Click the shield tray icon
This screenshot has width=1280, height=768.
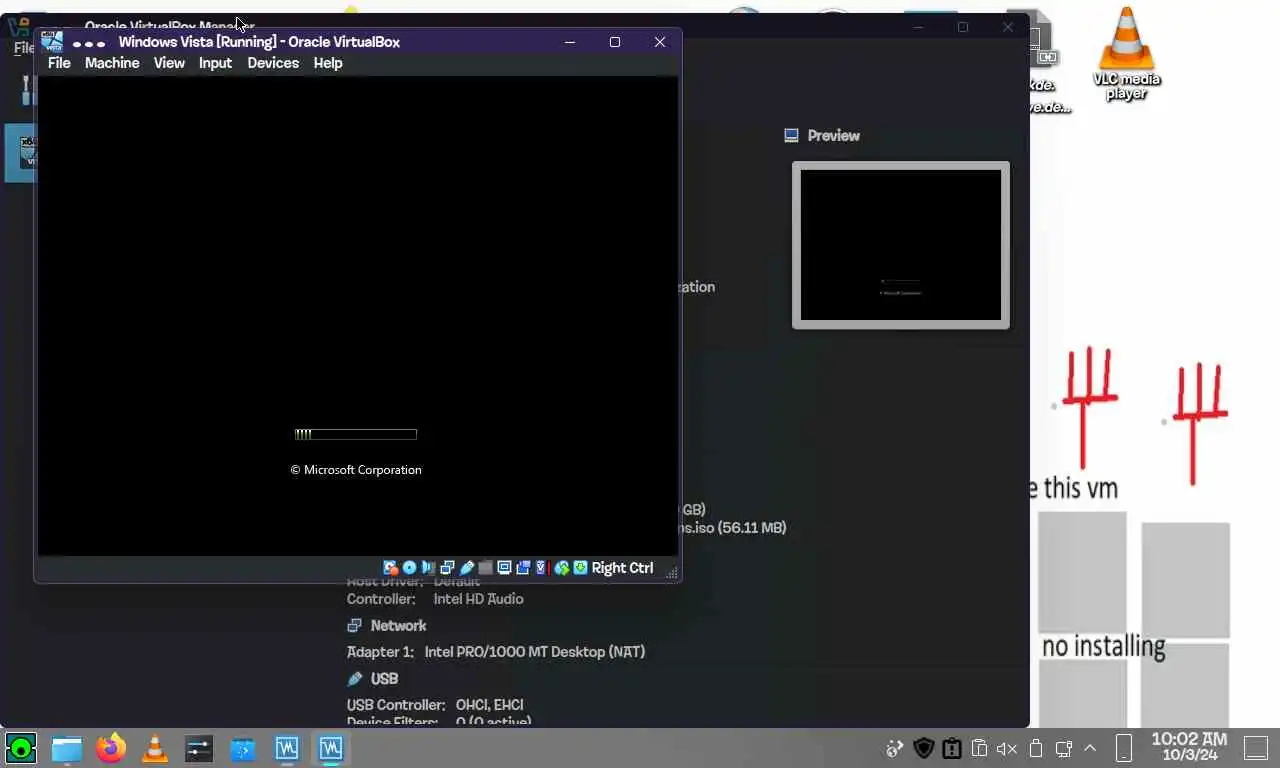click(x=924, y=748)
